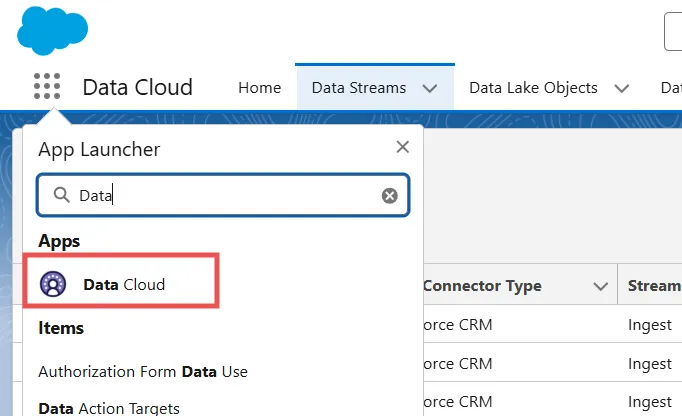682x416 pixels.
Task: Go to the Data Lake Objects tab
Action: click(x=533, y=88)
